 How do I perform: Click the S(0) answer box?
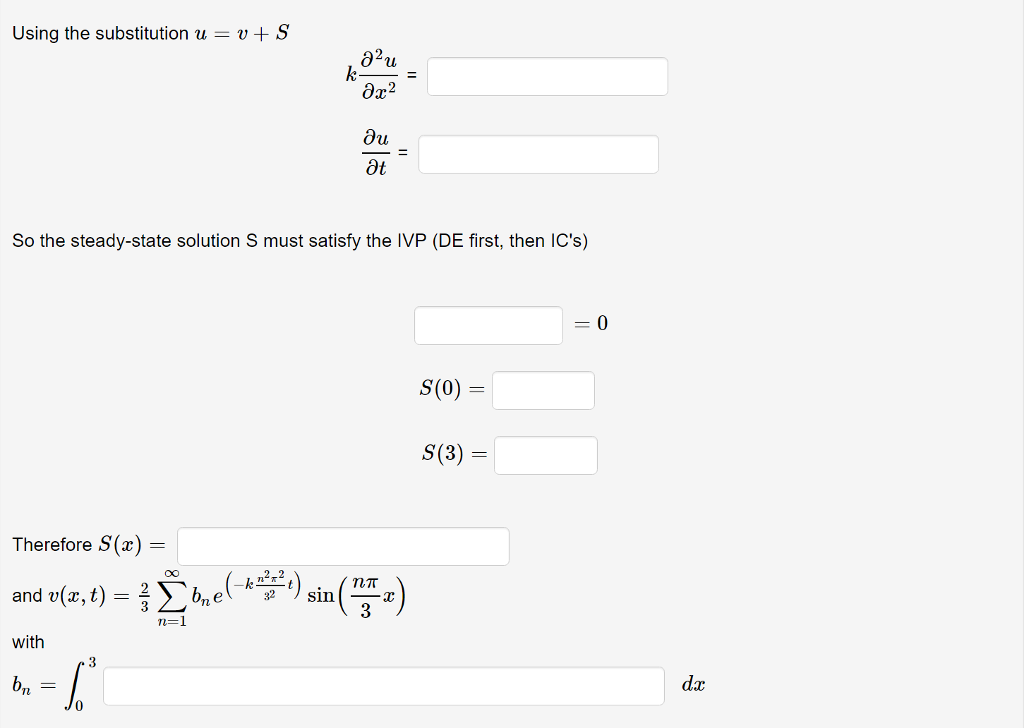pyautogui.click(x=543, y=390)
